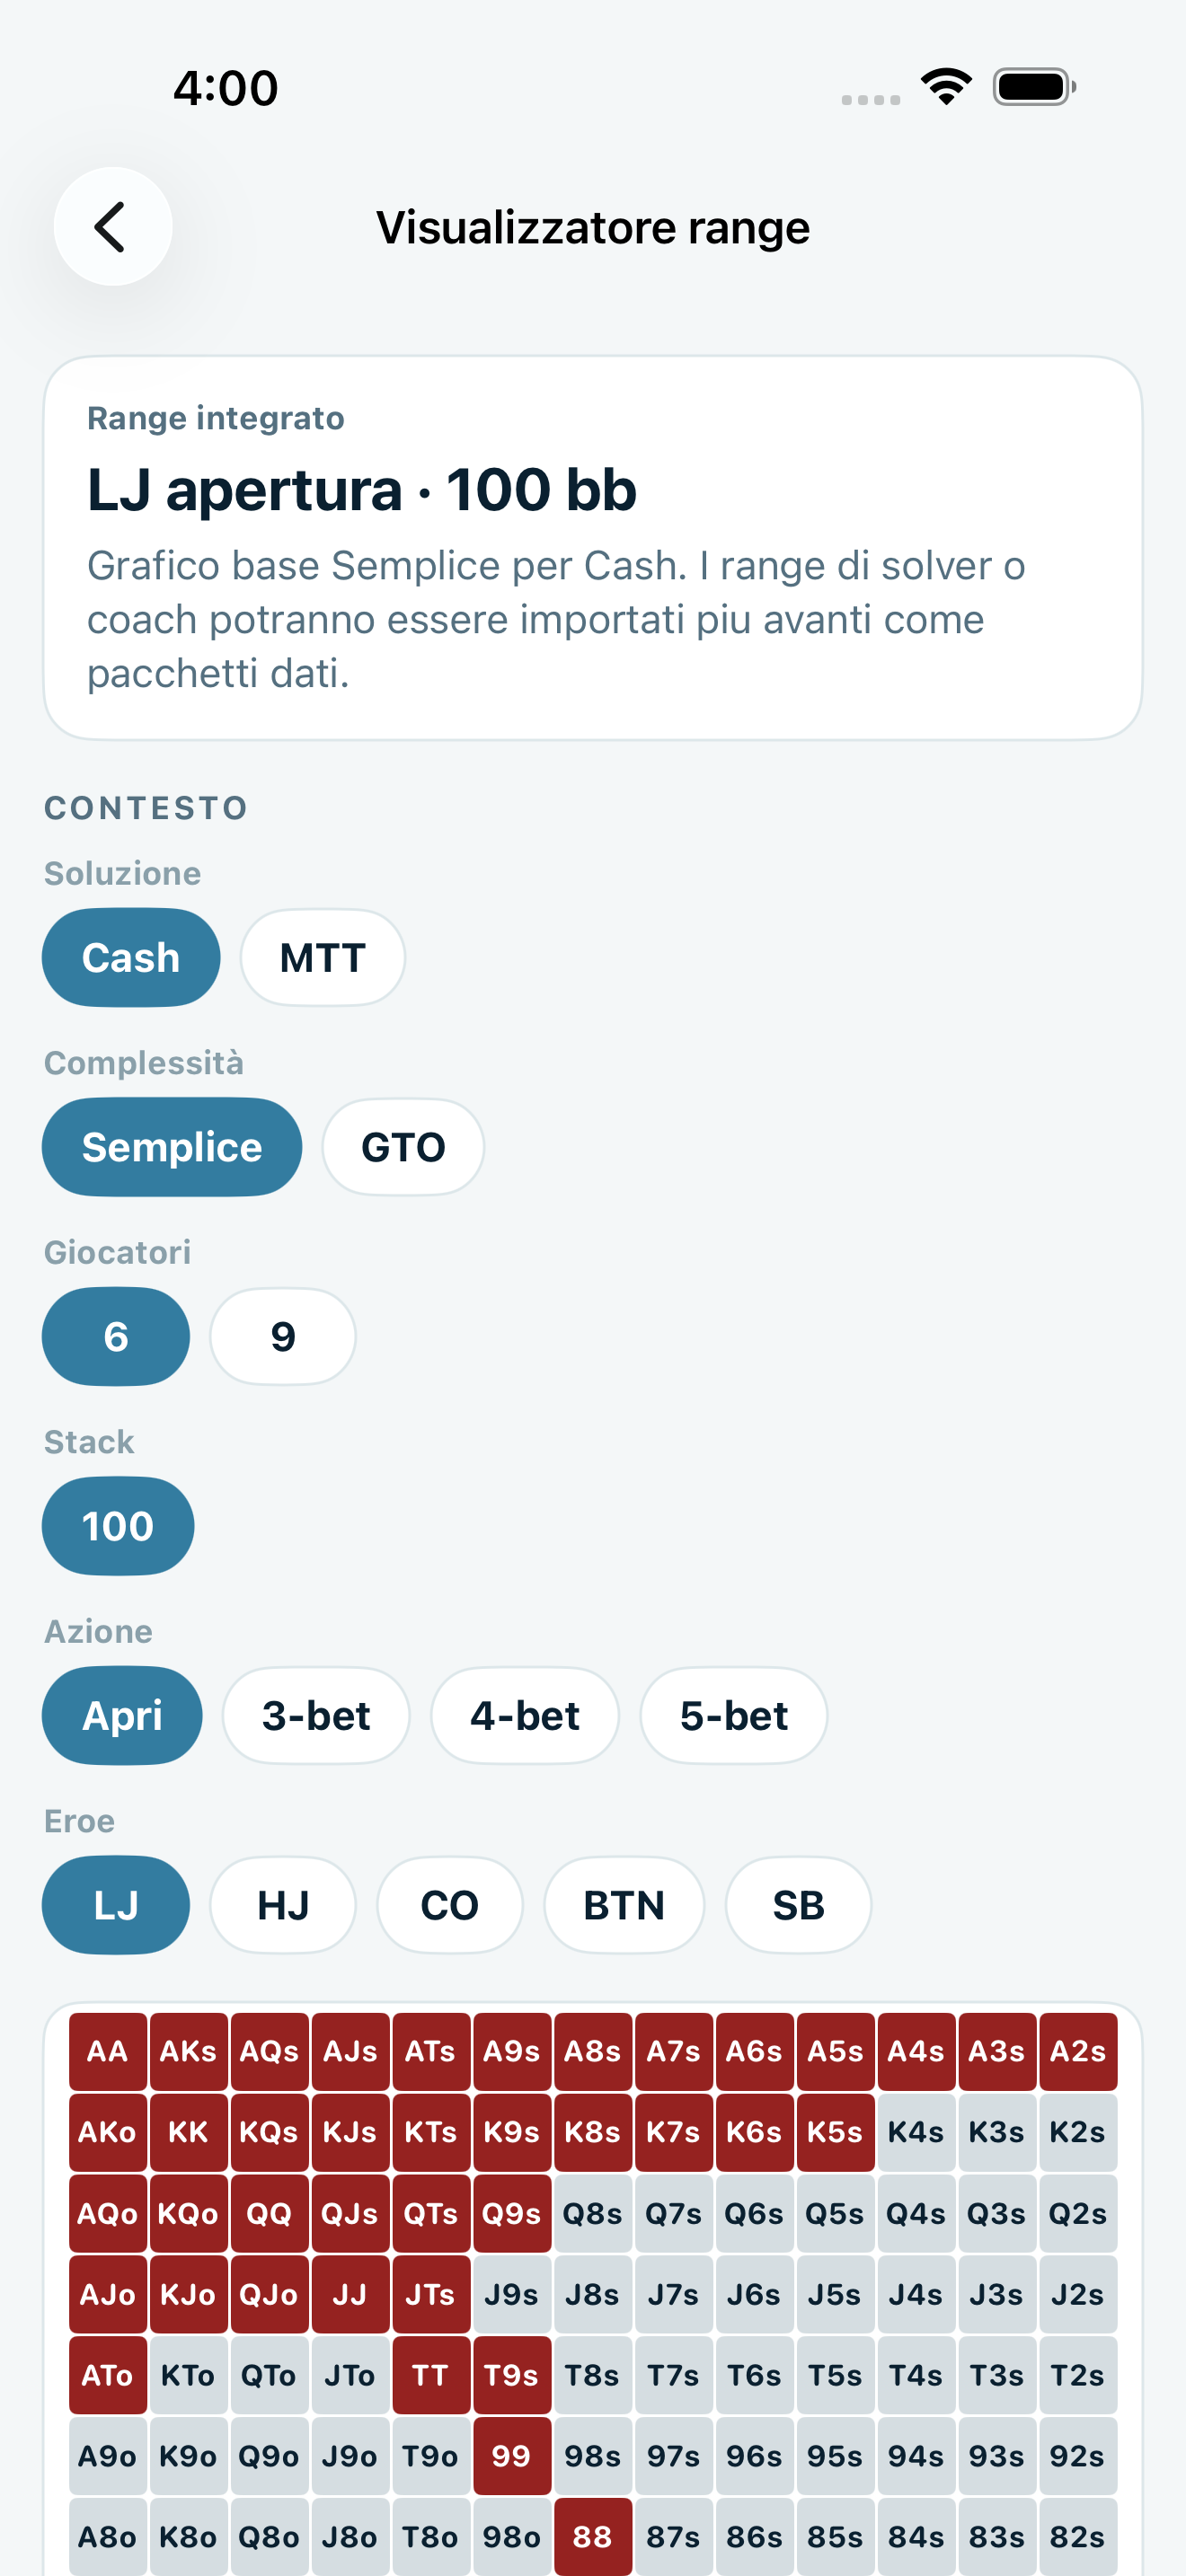Set hero position to CO
Viewport: 1186px width, 2576px height.
tap(450, 1905)
